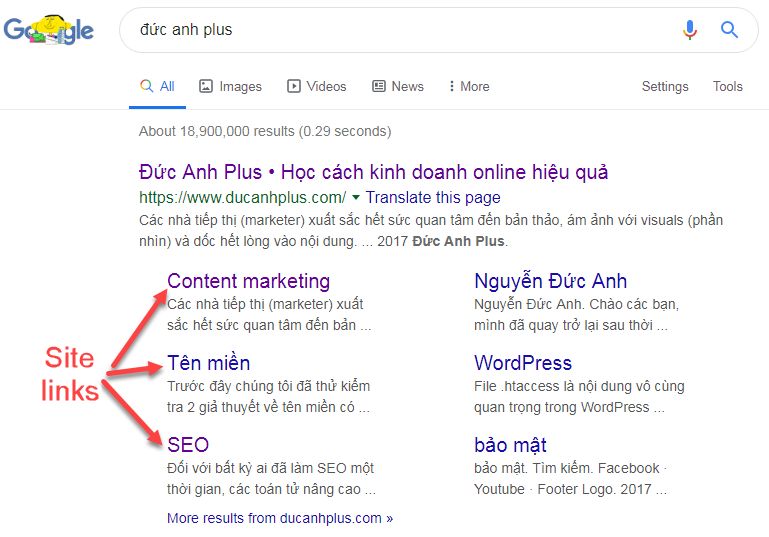The image size is (769, 537).
Task: Click the microphone voice search icon
Action: [690, 30]
